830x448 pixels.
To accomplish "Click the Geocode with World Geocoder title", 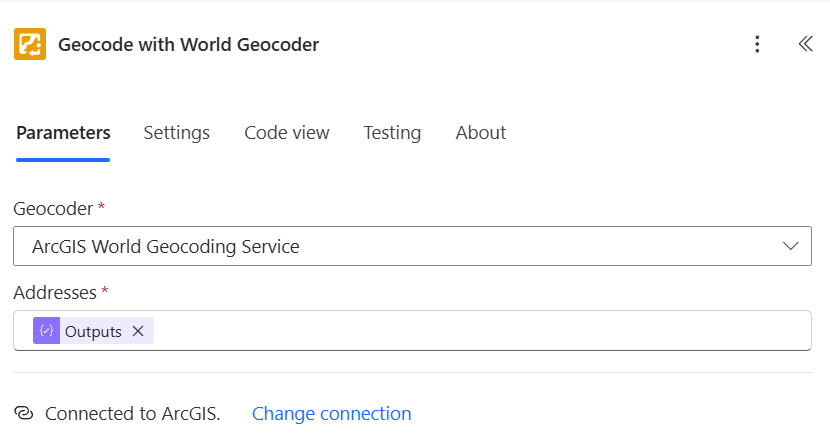I will coord(188,44).
